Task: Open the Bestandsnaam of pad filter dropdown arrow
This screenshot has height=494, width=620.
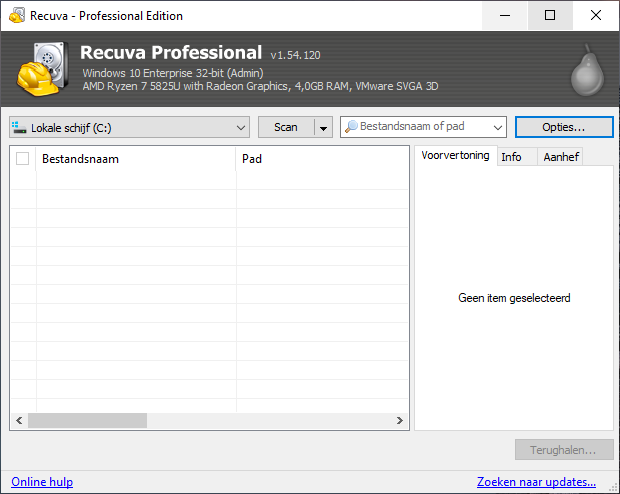Action: (497, 127)
